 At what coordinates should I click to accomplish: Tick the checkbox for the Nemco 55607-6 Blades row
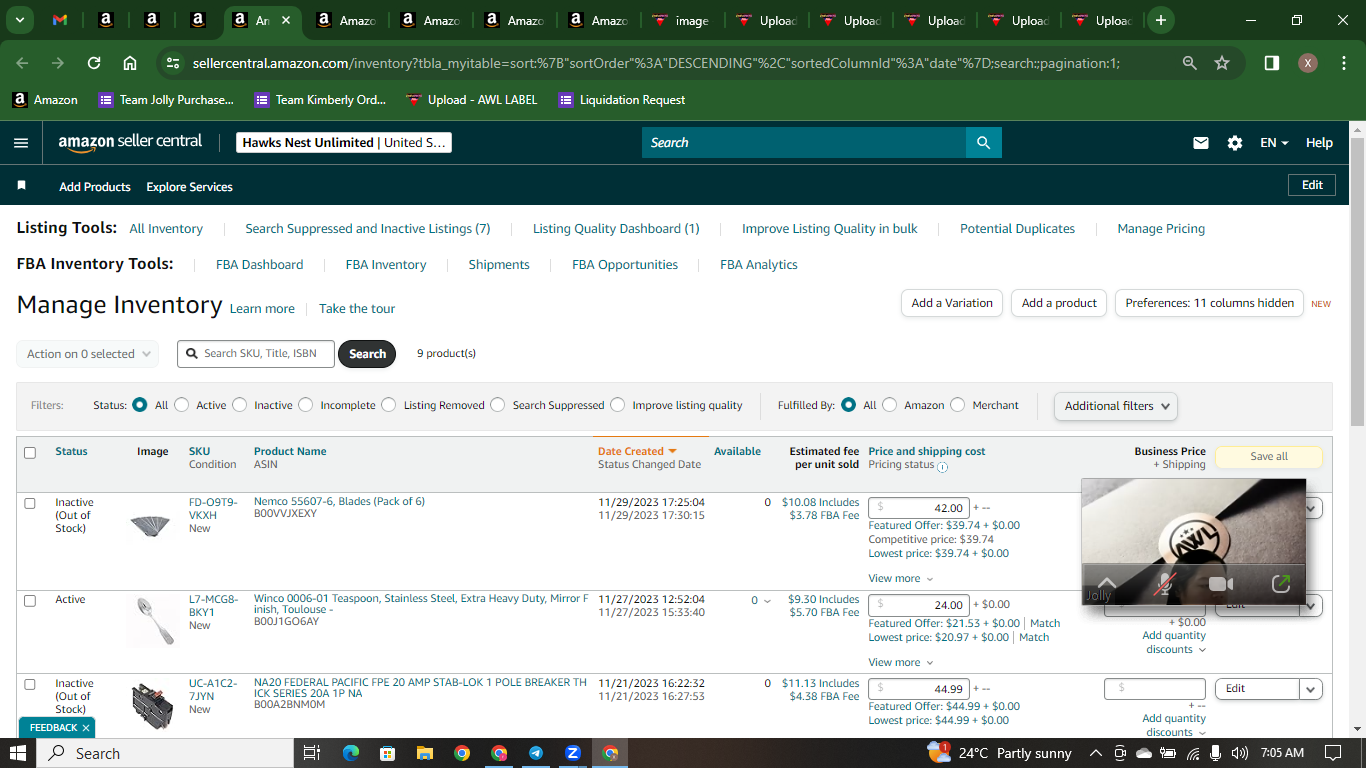click(30, 503)
